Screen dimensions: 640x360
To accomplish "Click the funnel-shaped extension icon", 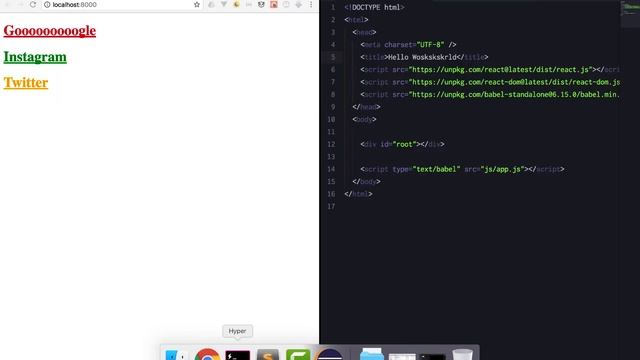I will [x=224, y=4].
